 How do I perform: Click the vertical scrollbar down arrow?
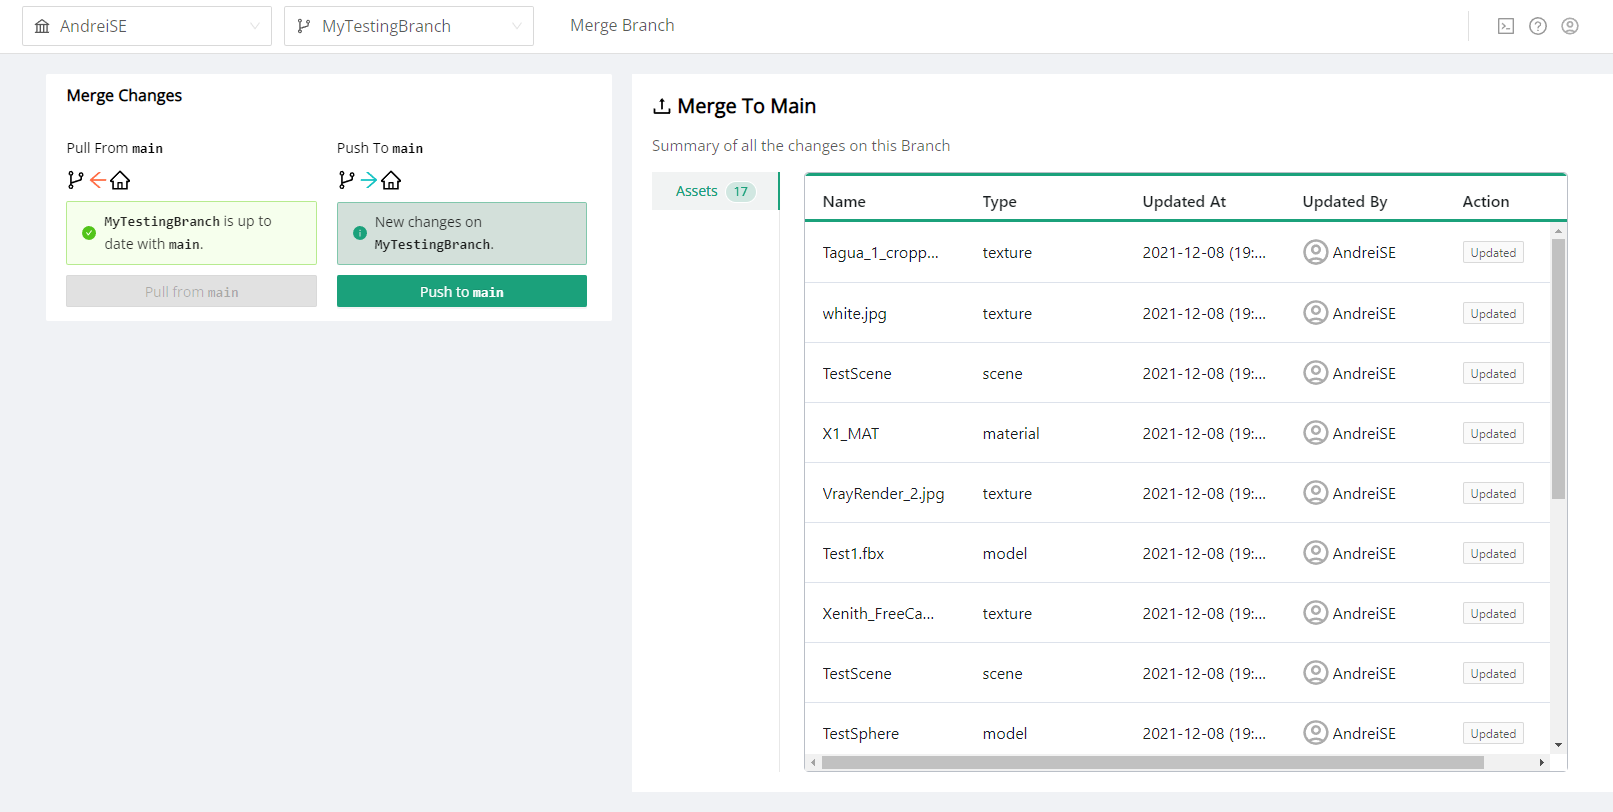pyautogui.click(x=1558, y=745)
